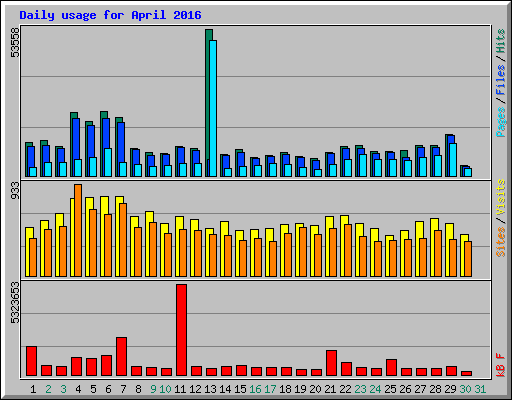Click the 'Pages' legend text
The width and height of the screenshot is (512, 400).
pyautogui.click(x=501, y=122)
